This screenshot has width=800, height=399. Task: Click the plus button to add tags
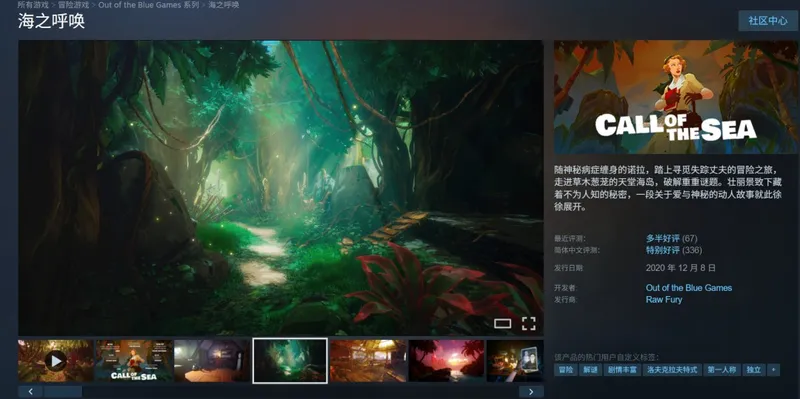pos(773,370)
